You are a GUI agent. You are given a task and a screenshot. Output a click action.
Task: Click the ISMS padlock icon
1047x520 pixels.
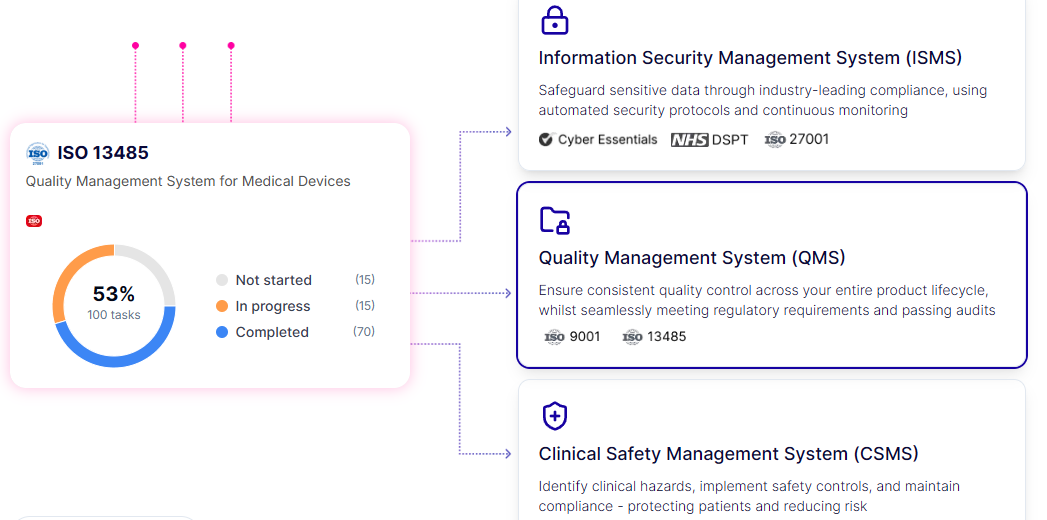click(x=554, y=20)
